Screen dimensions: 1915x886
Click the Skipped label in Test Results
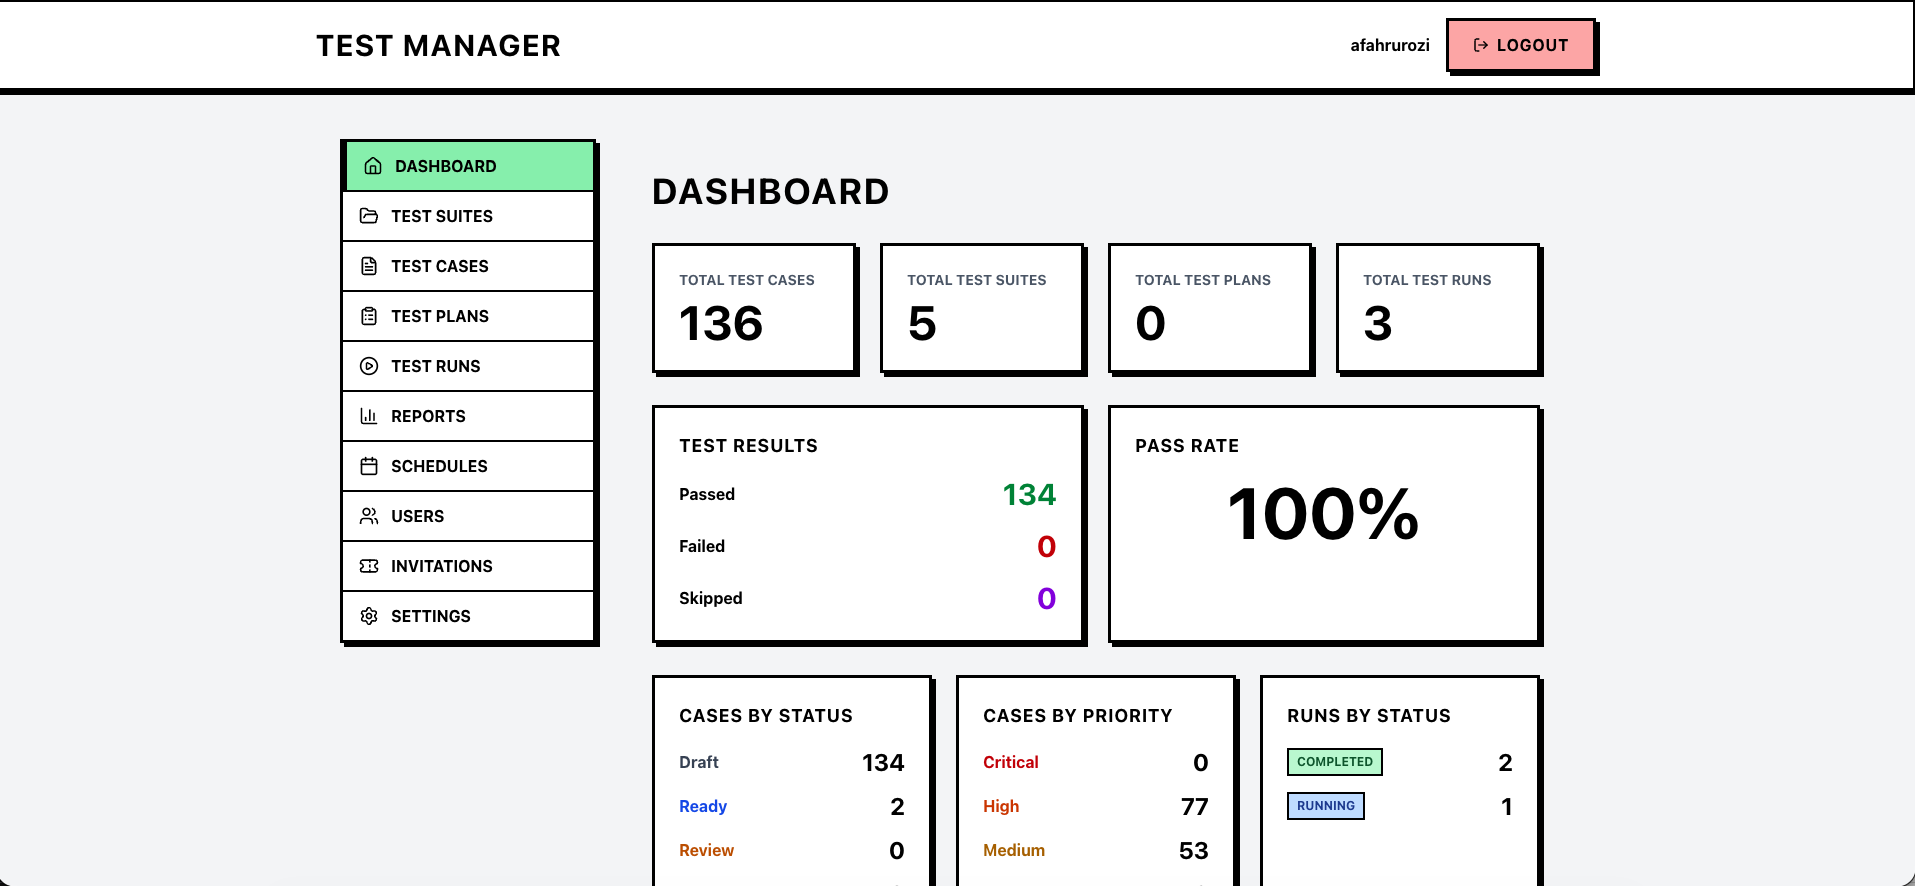coord(711,598)
